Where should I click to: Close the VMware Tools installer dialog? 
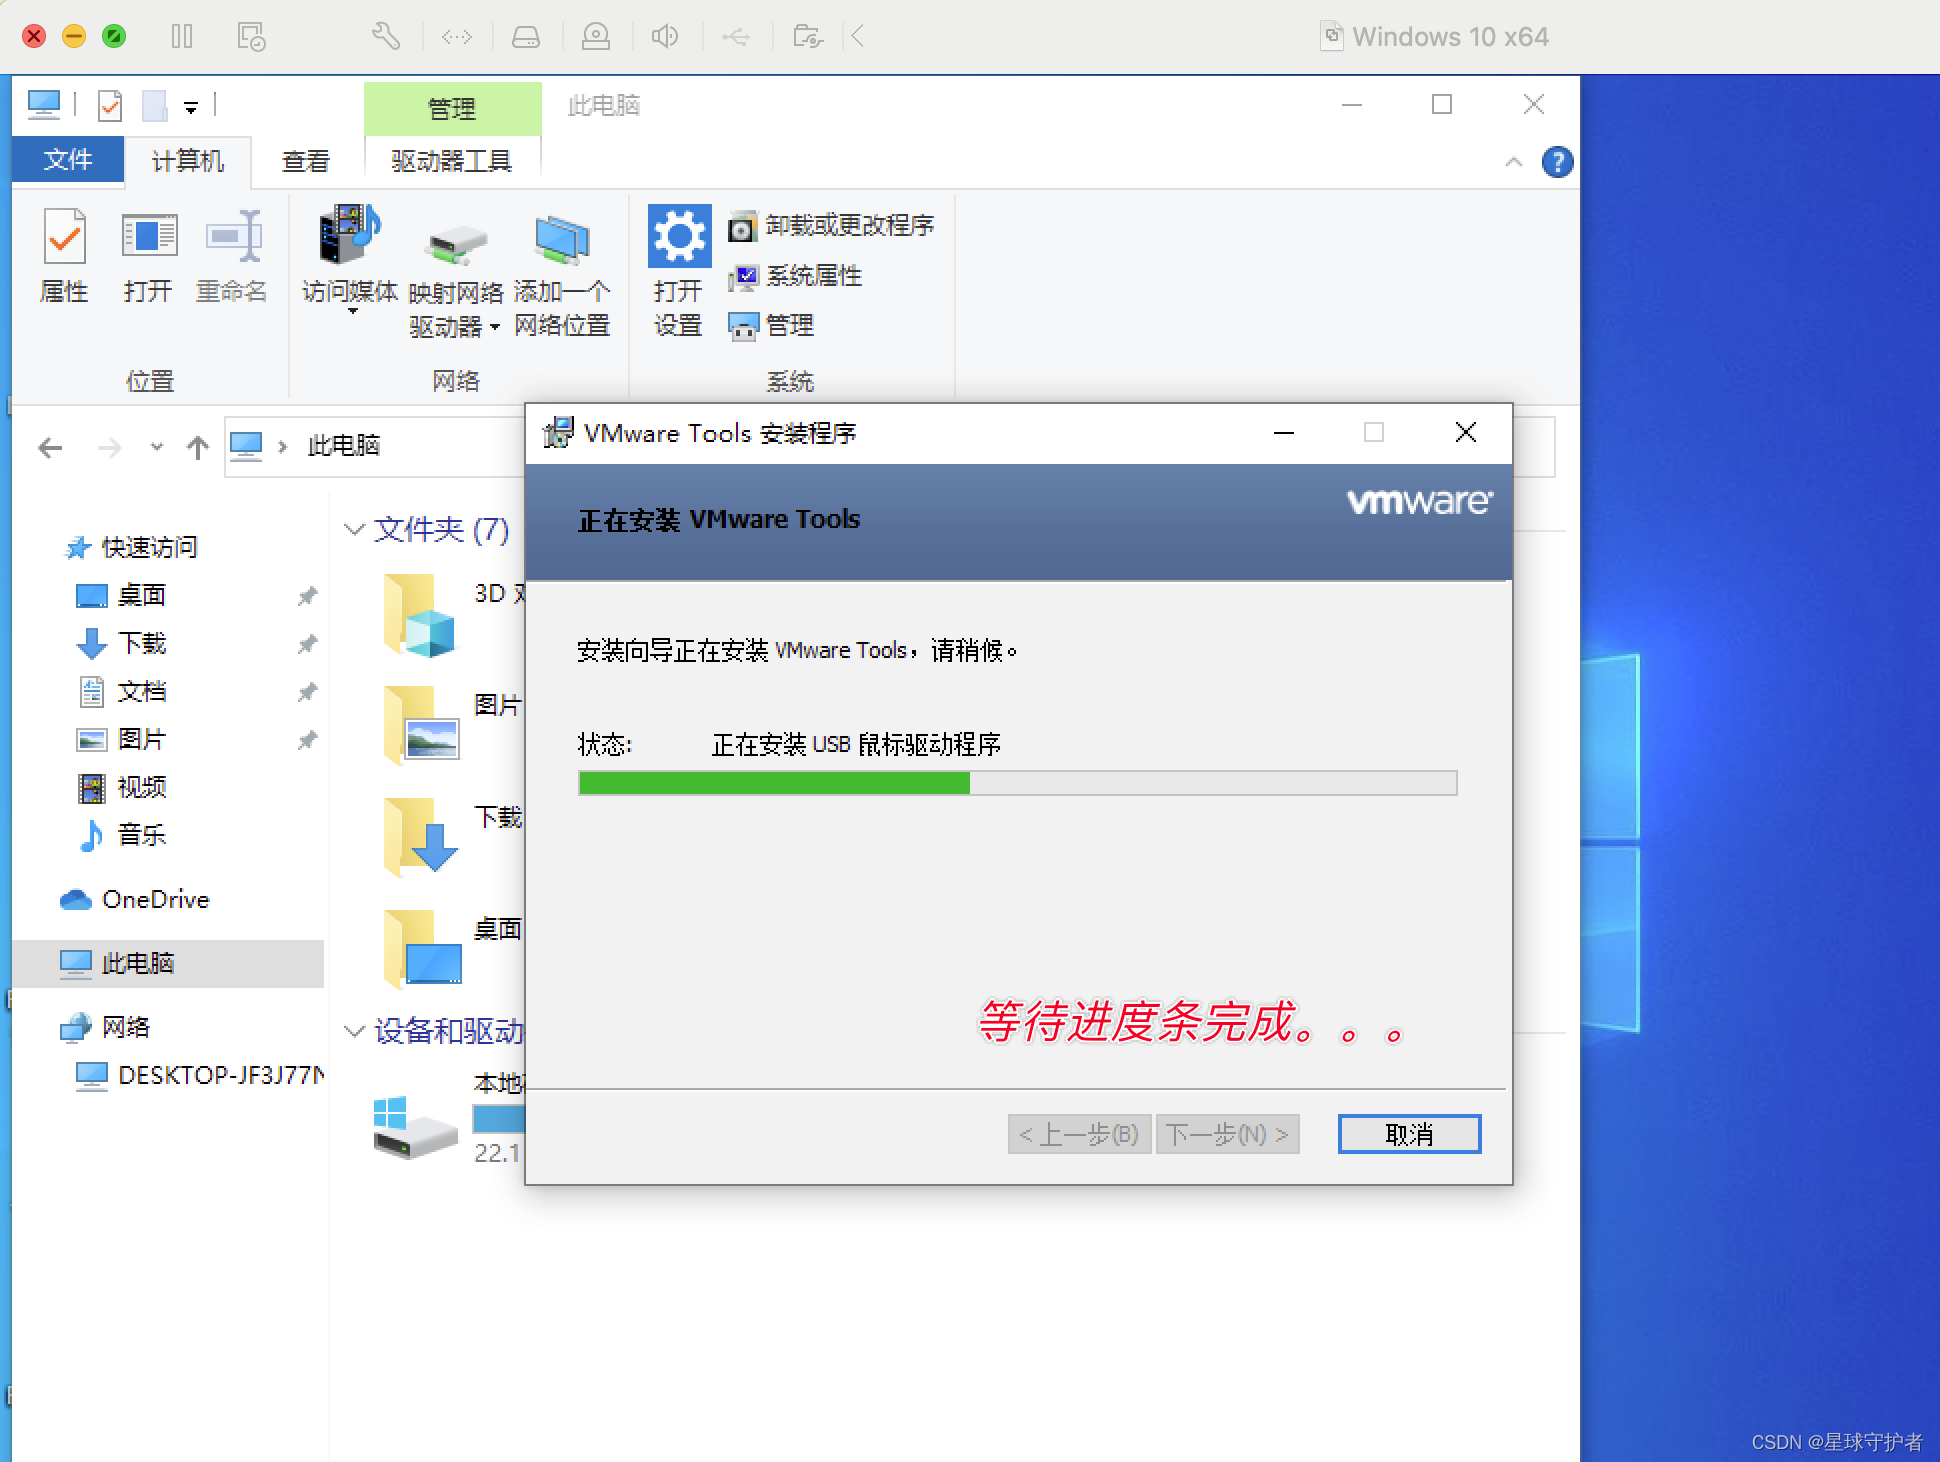click(1466, 433)
